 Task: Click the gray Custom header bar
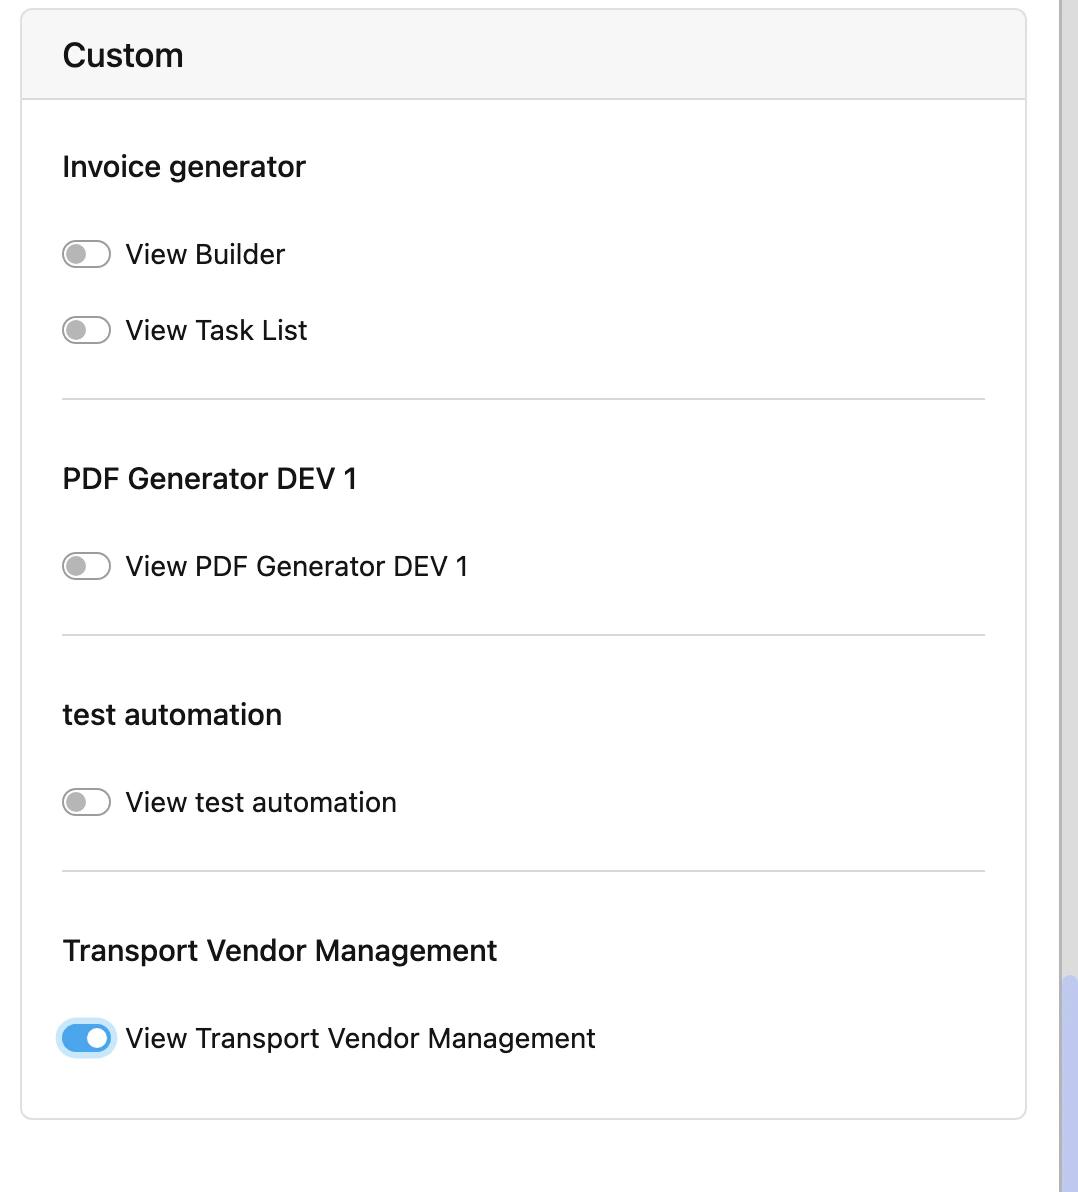600,56
